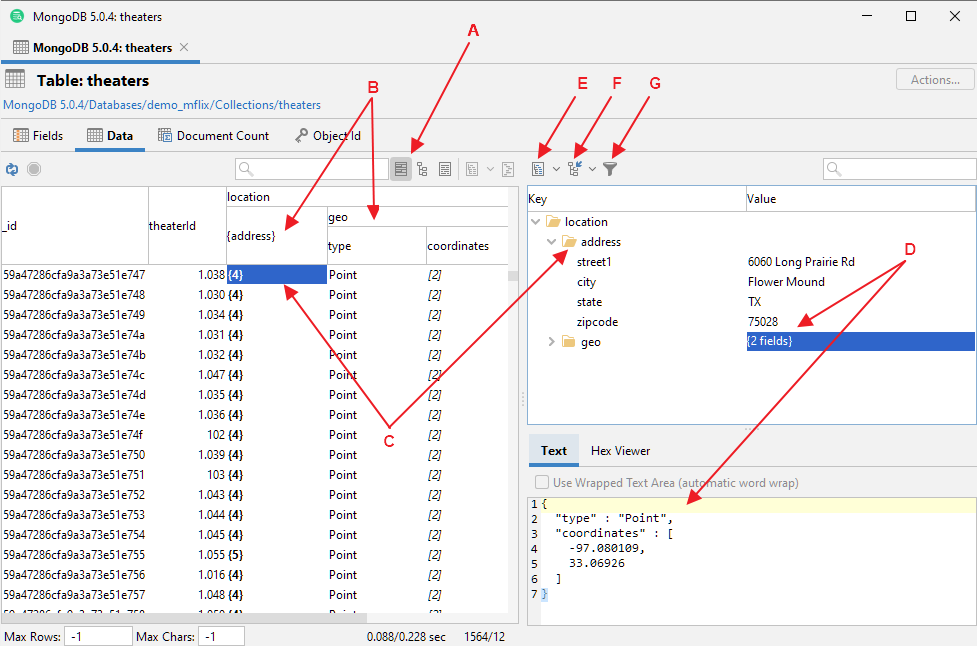Open the row filter funnel icon
Viewport: 977px width, 646px height.
click(x=610, y=168)
